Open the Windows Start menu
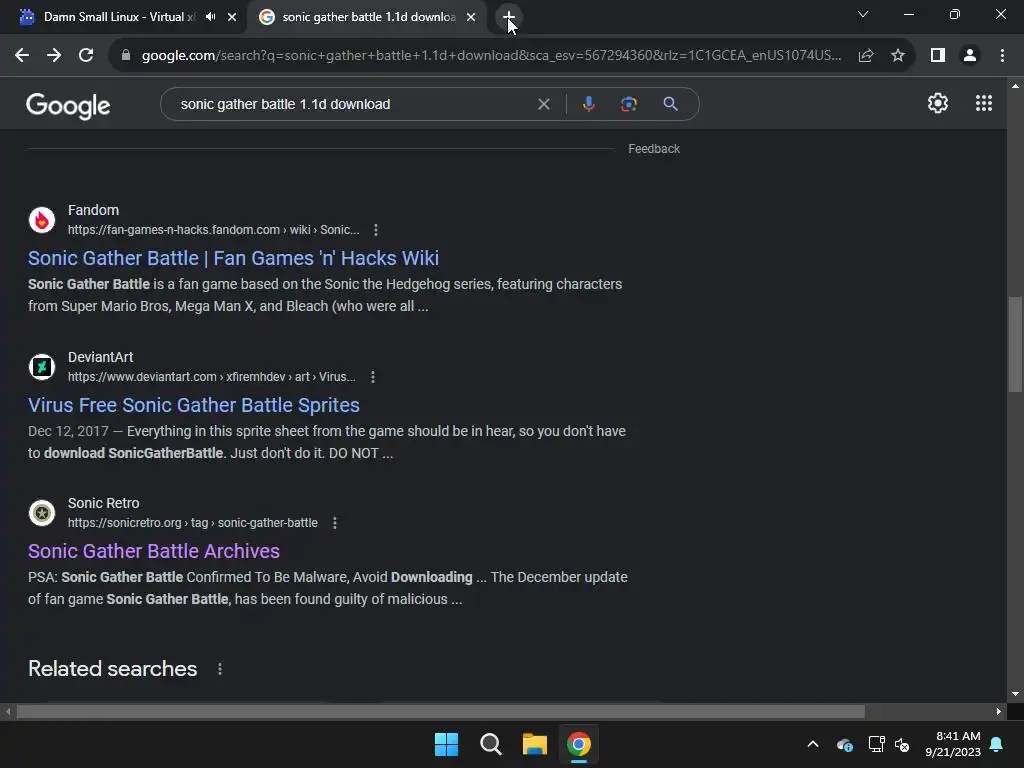The image size is (1024, 768). coord(447,744)
